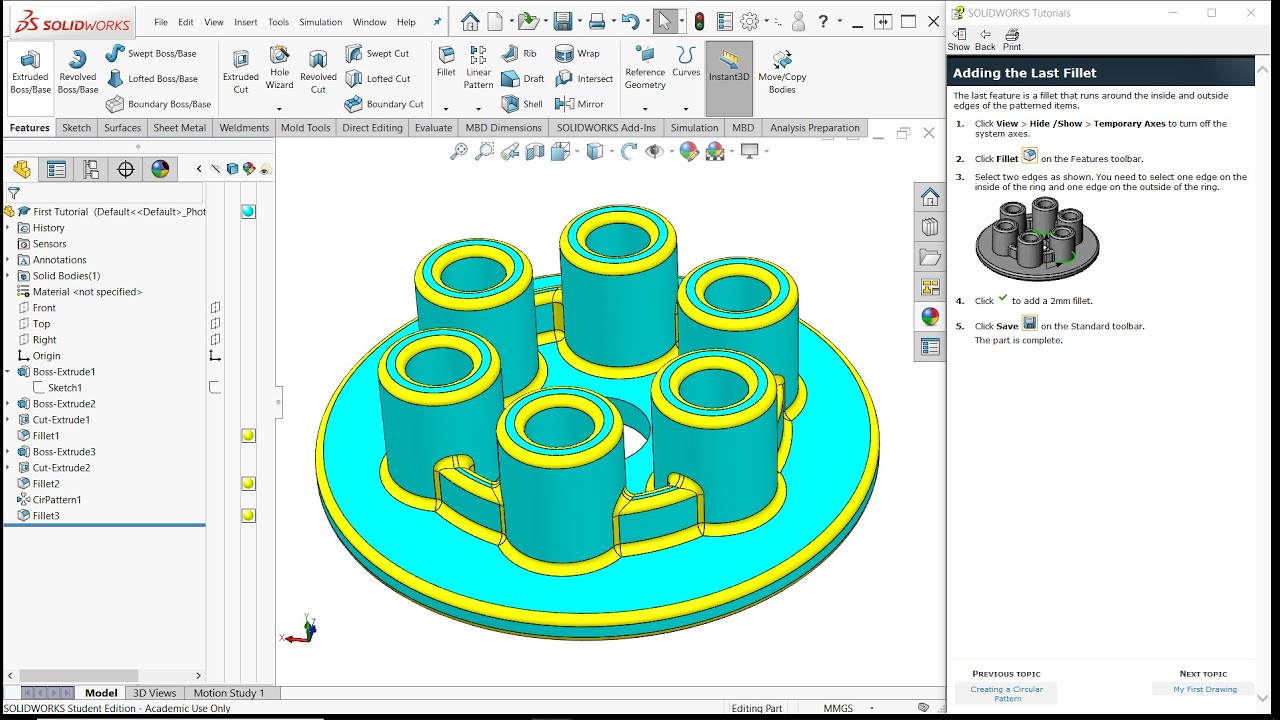Screen dimensions: 1280x720
Task: Select the Linear Pattern tool
Action: 478,68
